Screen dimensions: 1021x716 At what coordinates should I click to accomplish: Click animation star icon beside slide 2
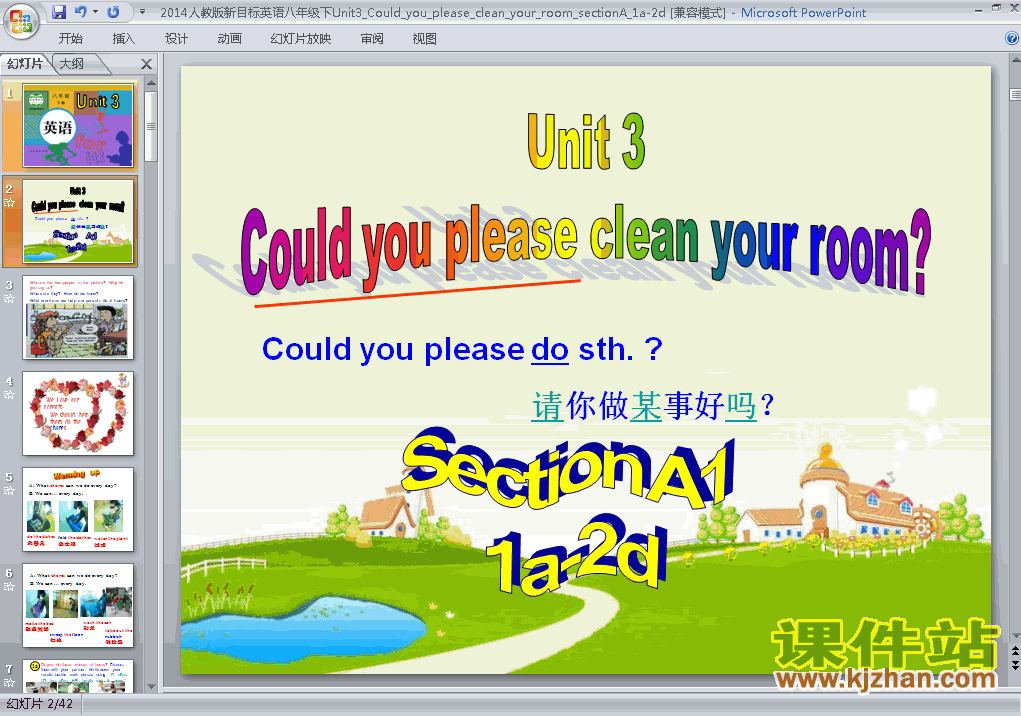(9, 202)
